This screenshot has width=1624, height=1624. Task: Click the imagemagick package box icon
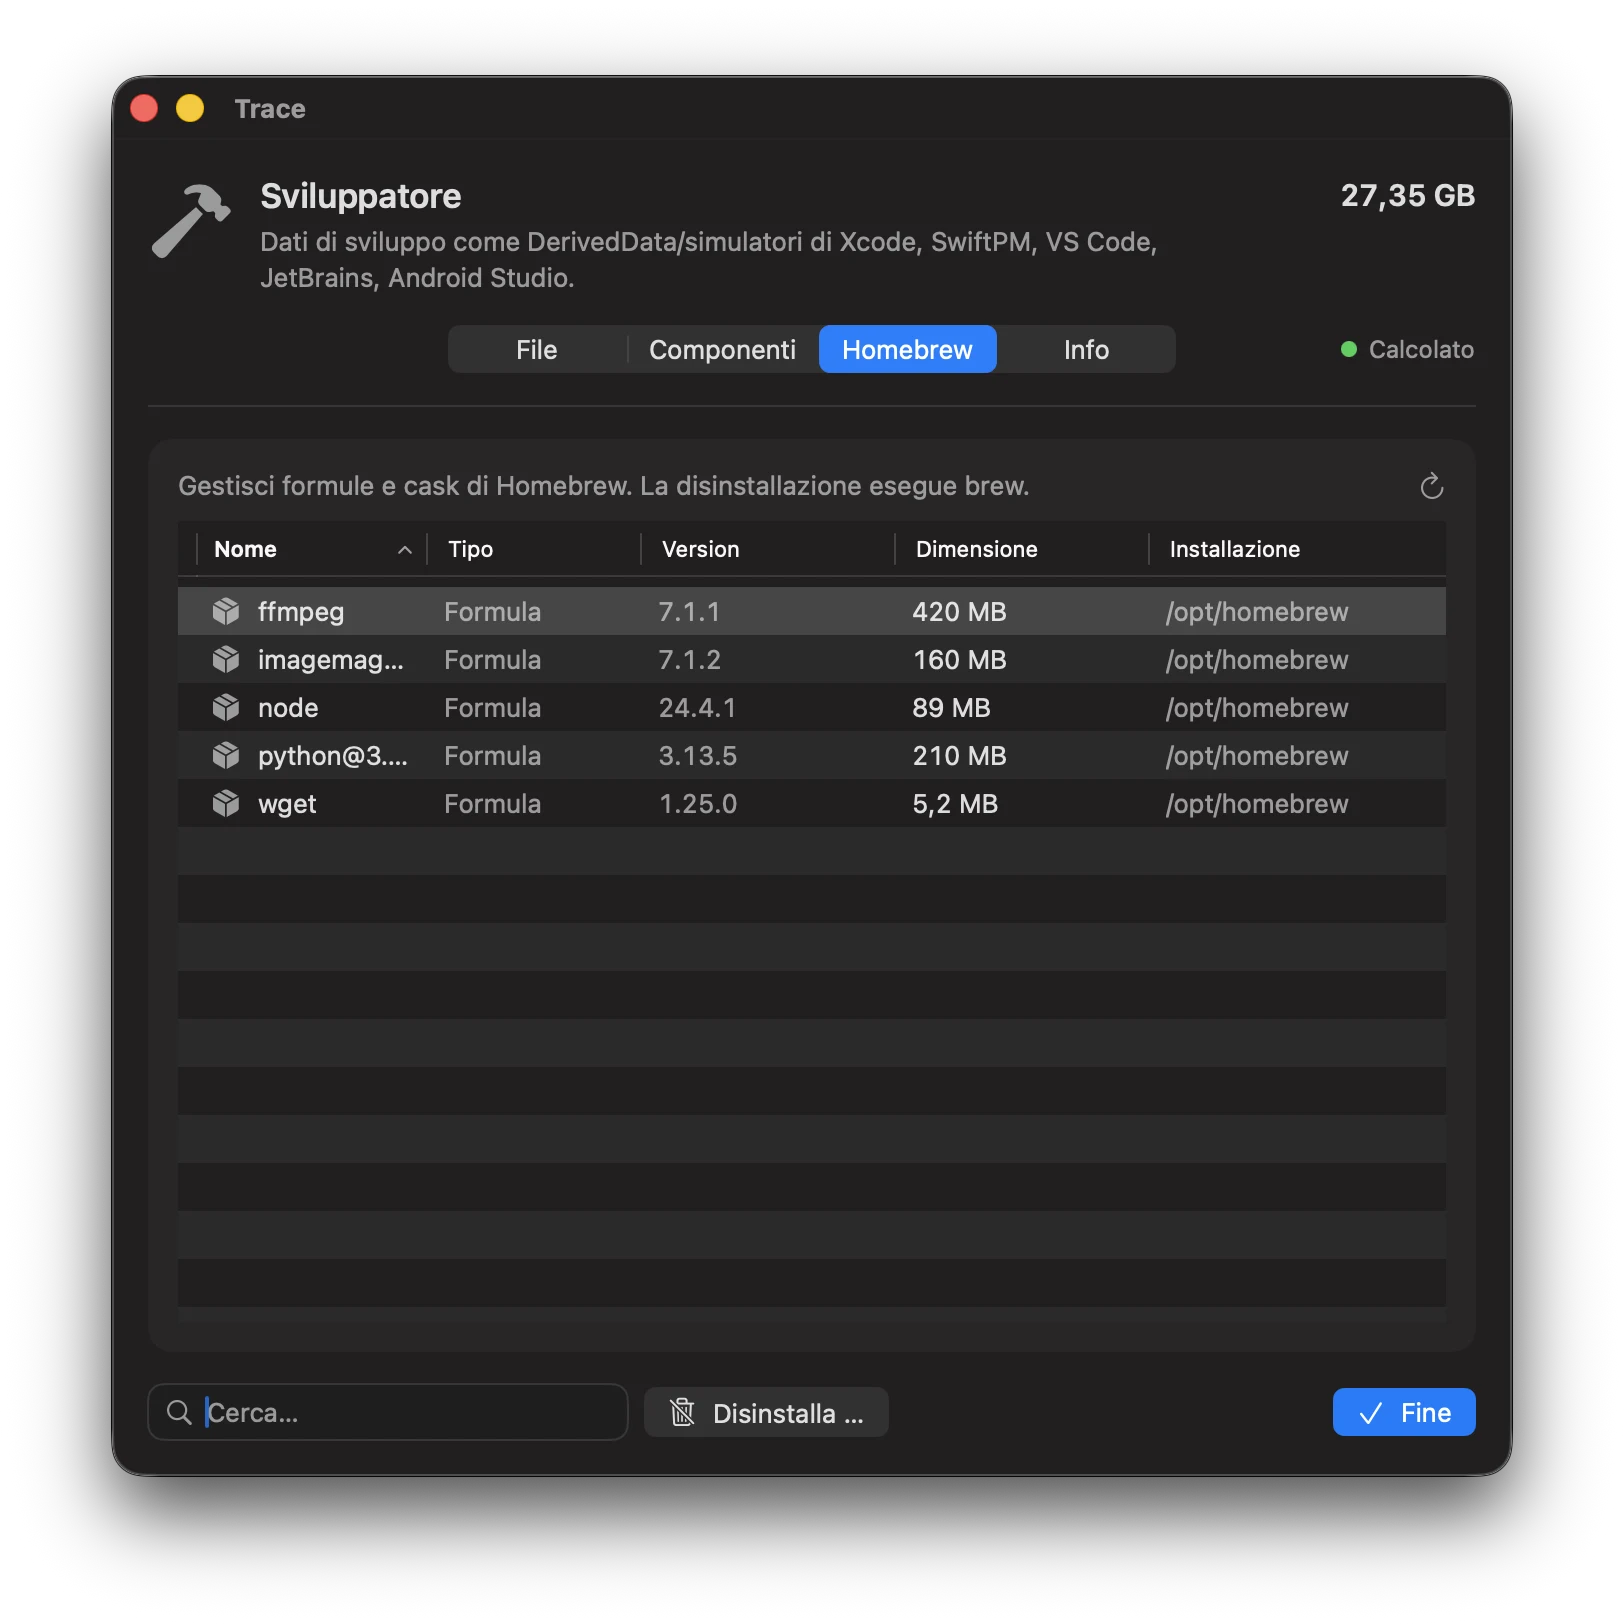pos(226,659)
